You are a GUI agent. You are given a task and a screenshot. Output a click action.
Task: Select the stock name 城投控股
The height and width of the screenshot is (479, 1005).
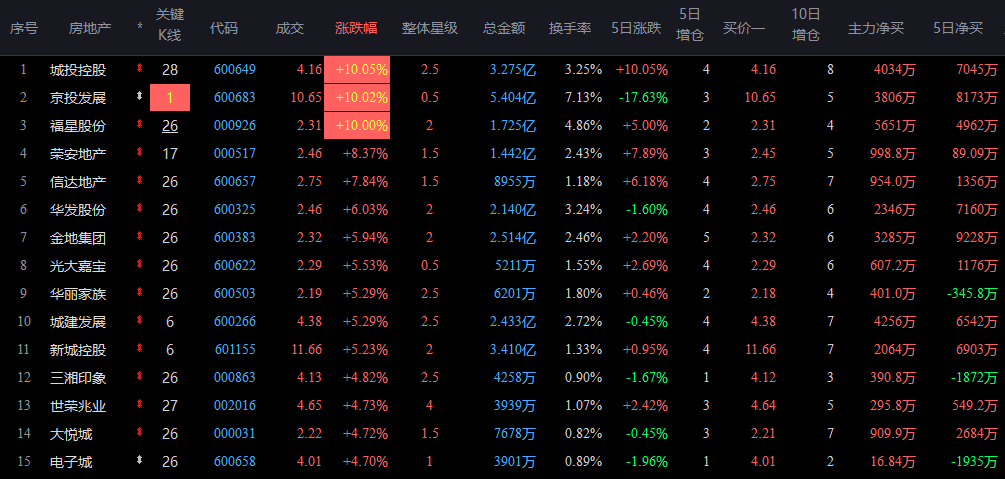coord(78,70)
